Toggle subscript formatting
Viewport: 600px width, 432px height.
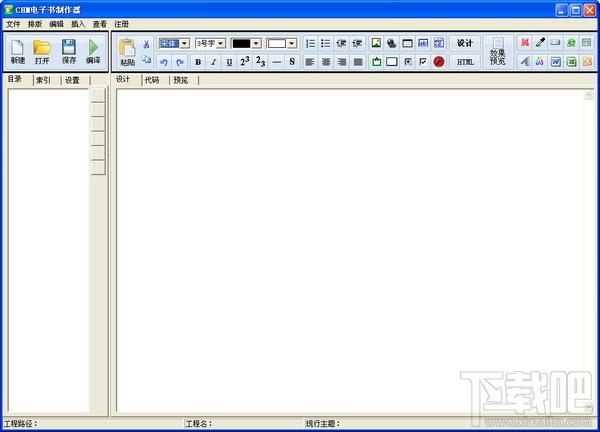click(x=261, y=62)
